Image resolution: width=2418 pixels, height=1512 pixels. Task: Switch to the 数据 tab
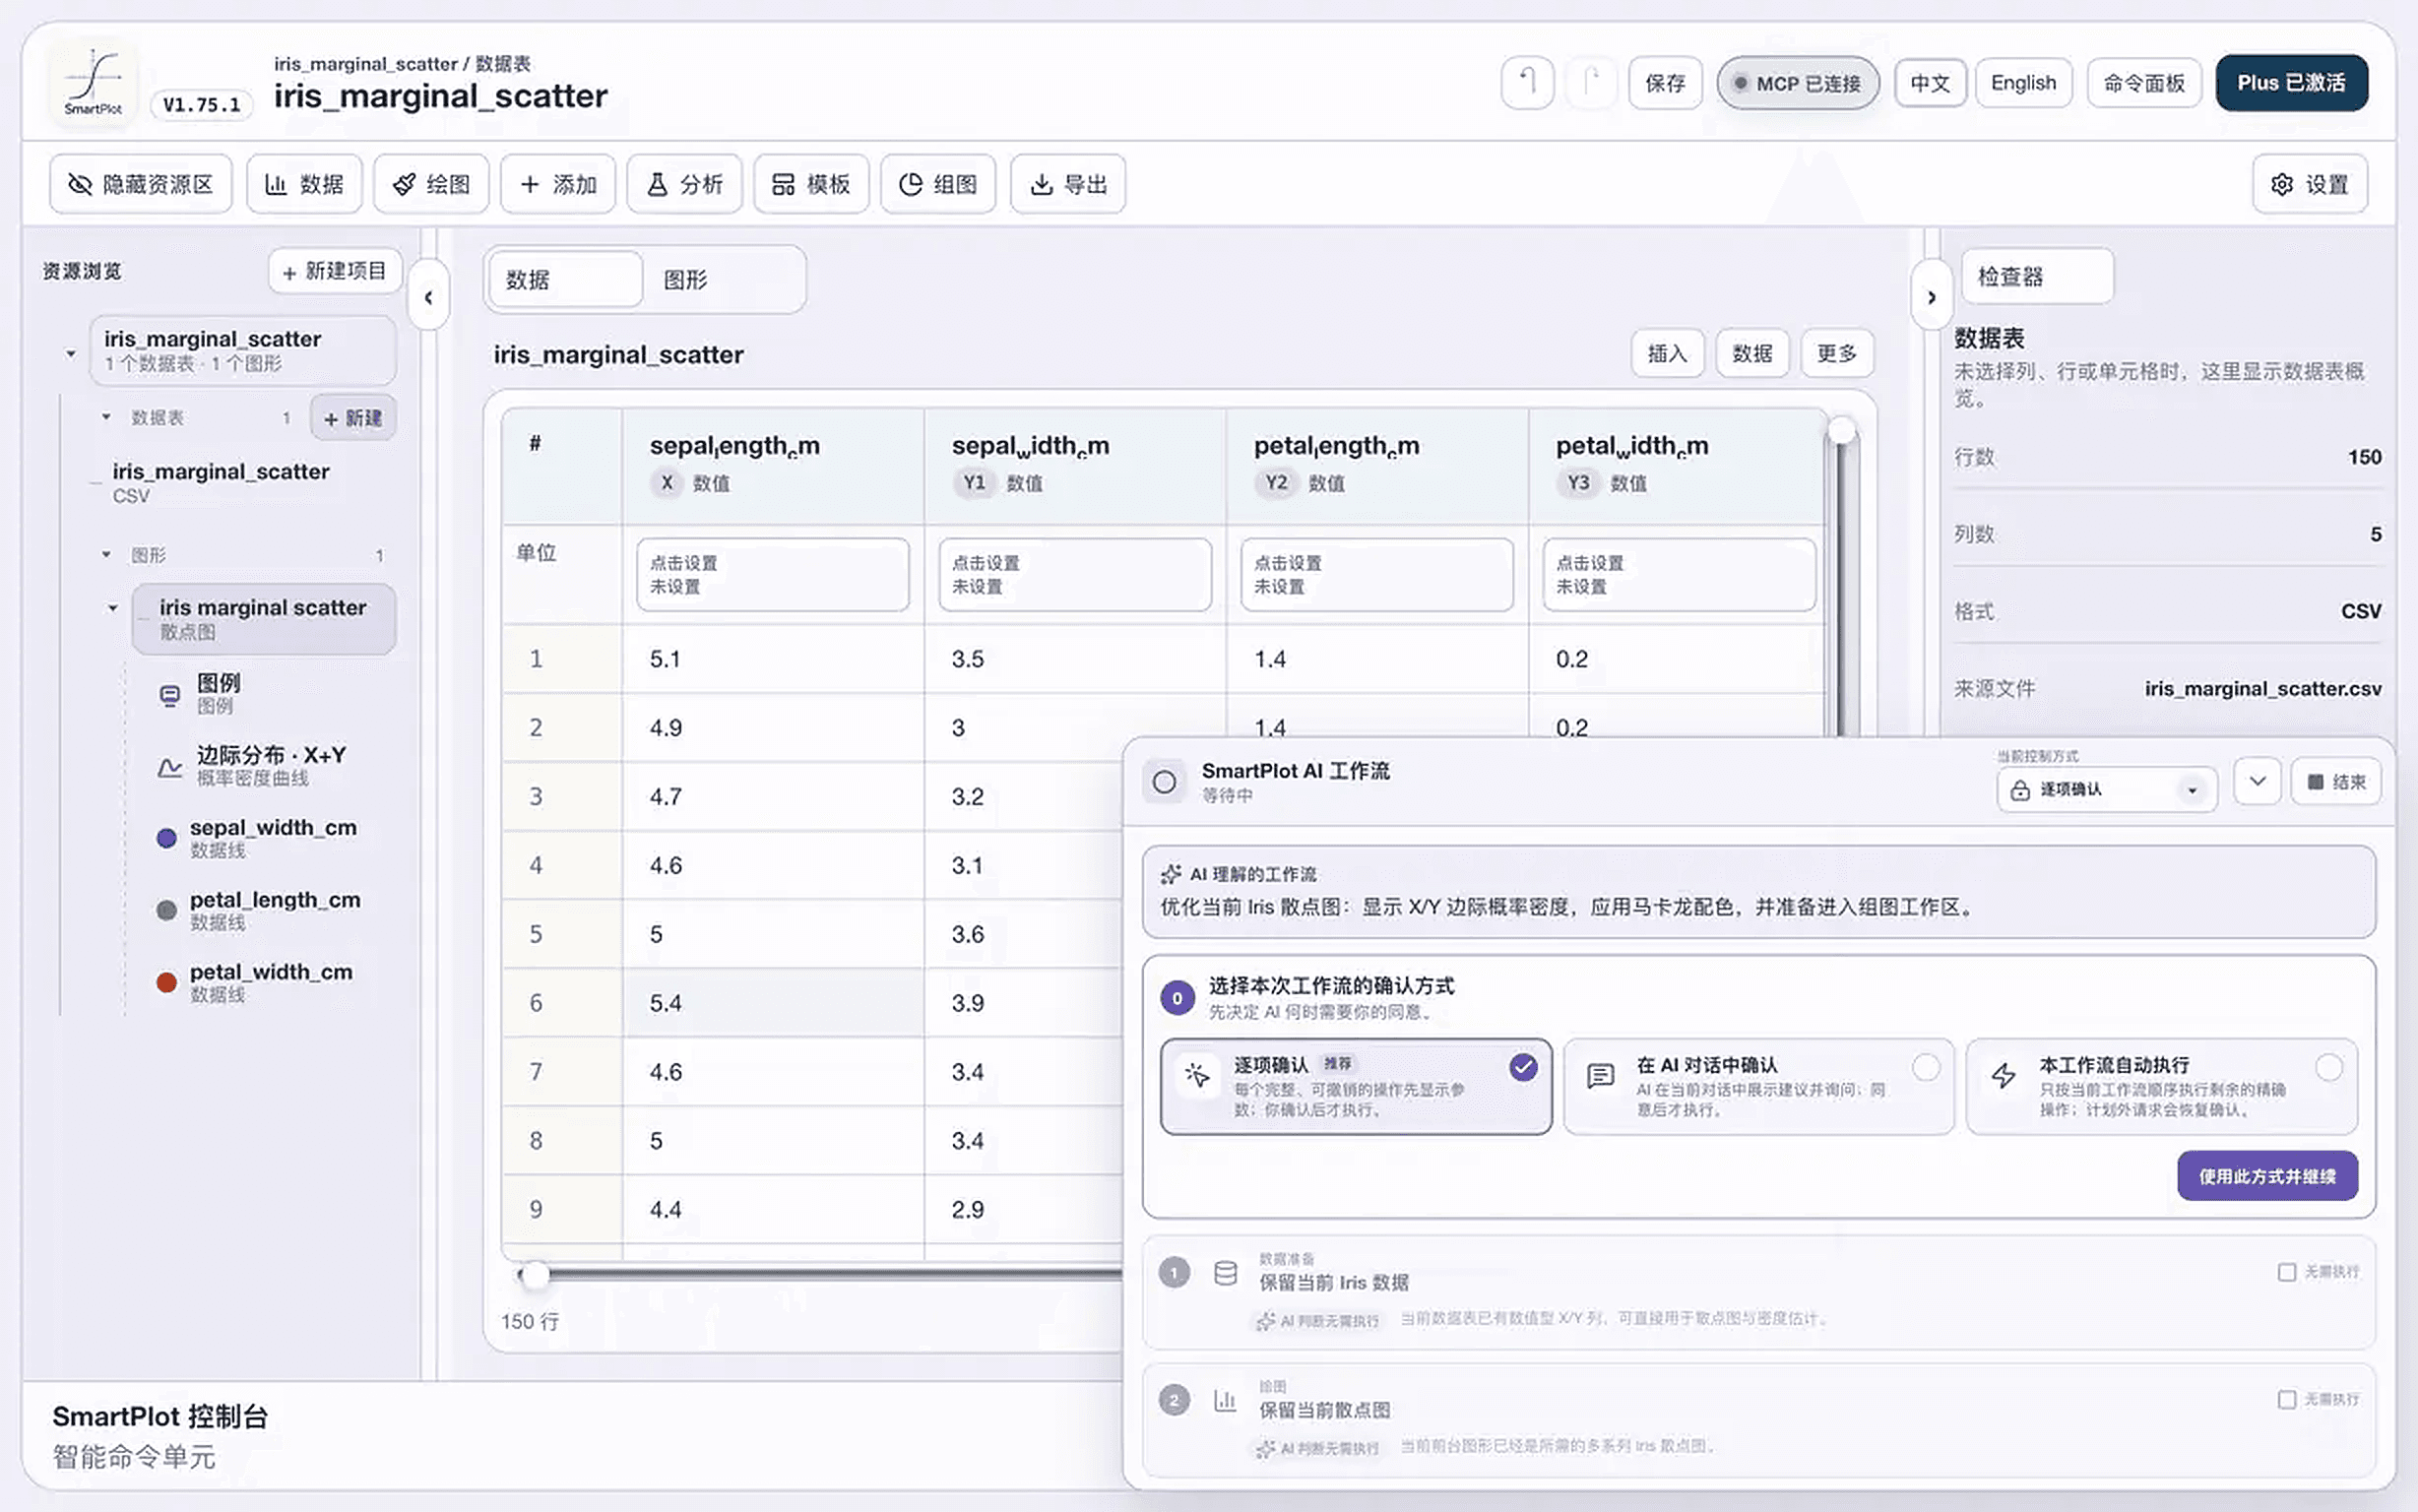(565, 280)
